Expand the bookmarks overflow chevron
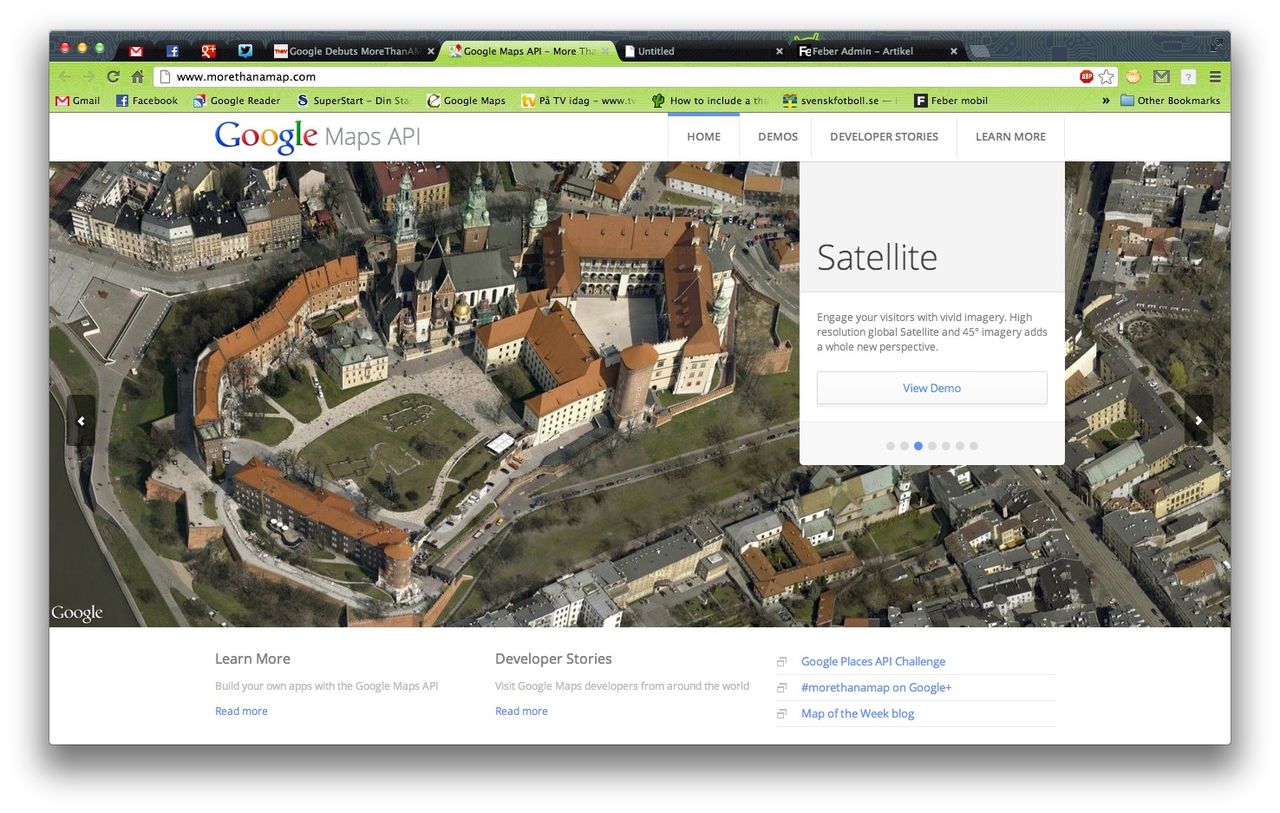 [1106, 100]
